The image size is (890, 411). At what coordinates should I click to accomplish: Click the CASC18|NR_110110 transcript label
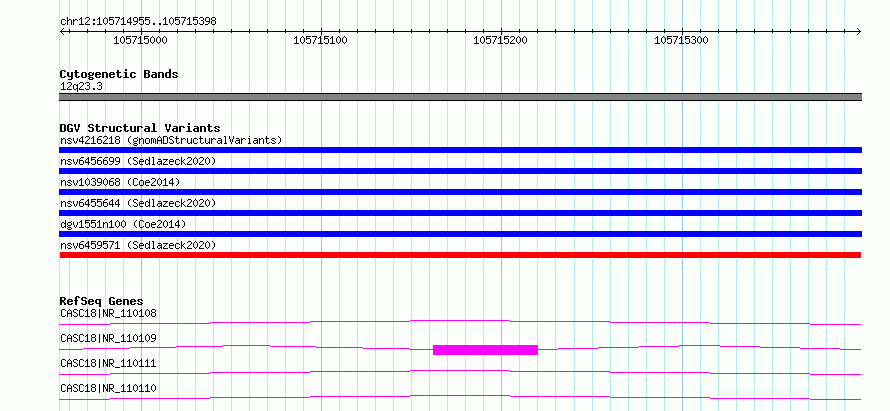[108, 388]
